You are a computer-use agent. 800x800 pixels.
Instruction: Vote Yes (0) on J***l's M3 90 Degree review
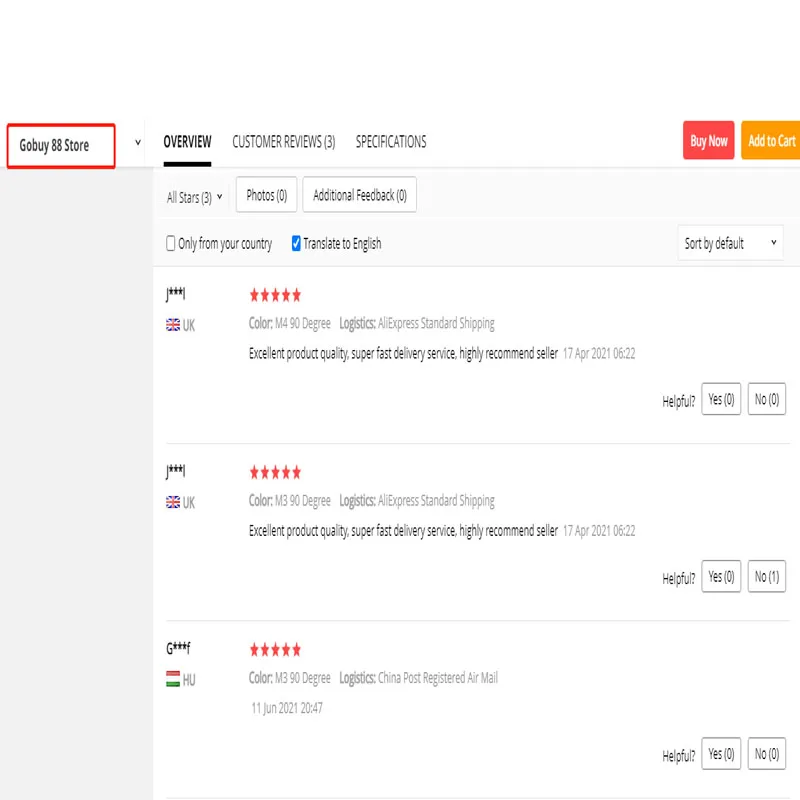tap(721, 577)
